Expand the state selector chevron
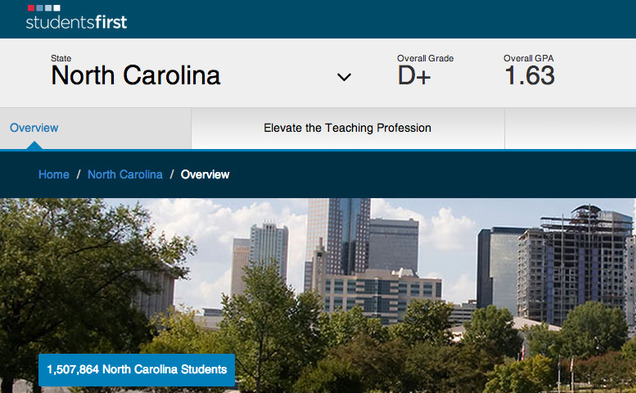The height and width of the screenshot is (393, 636). [344, 77]
